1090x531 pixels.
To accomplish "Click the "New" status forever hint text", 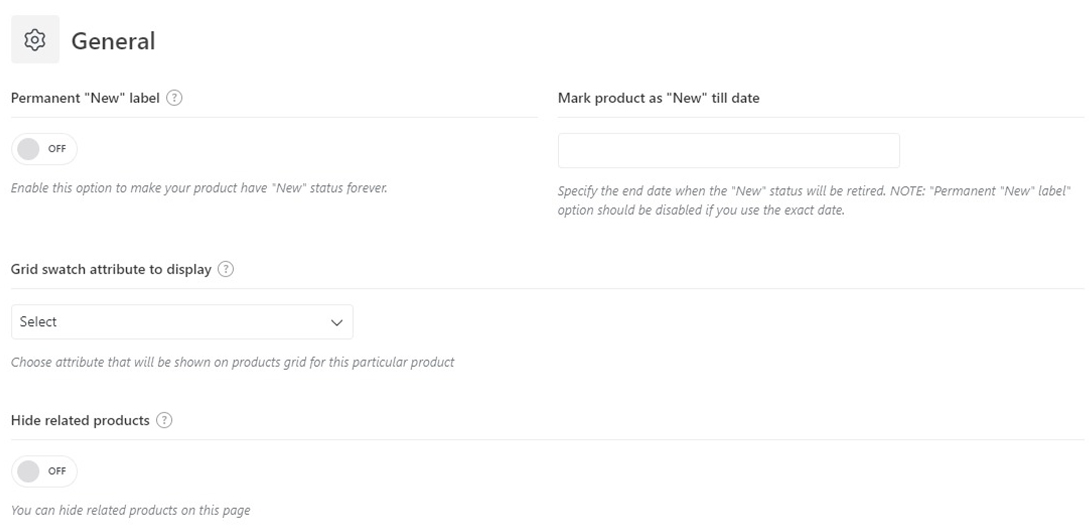I will click(198, 188).
